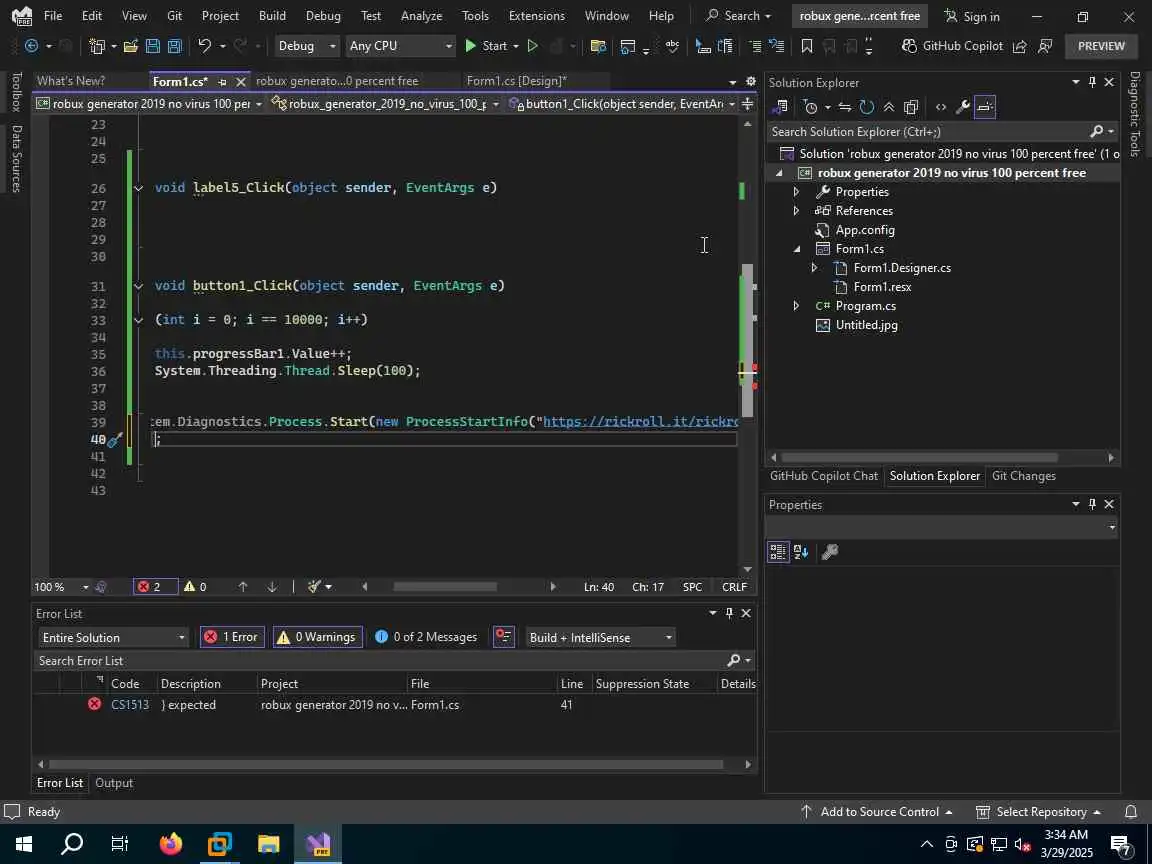Open the Entire Solution scope dropdown
This screenshot has width=1152, height=864.
tap(113, 637)
